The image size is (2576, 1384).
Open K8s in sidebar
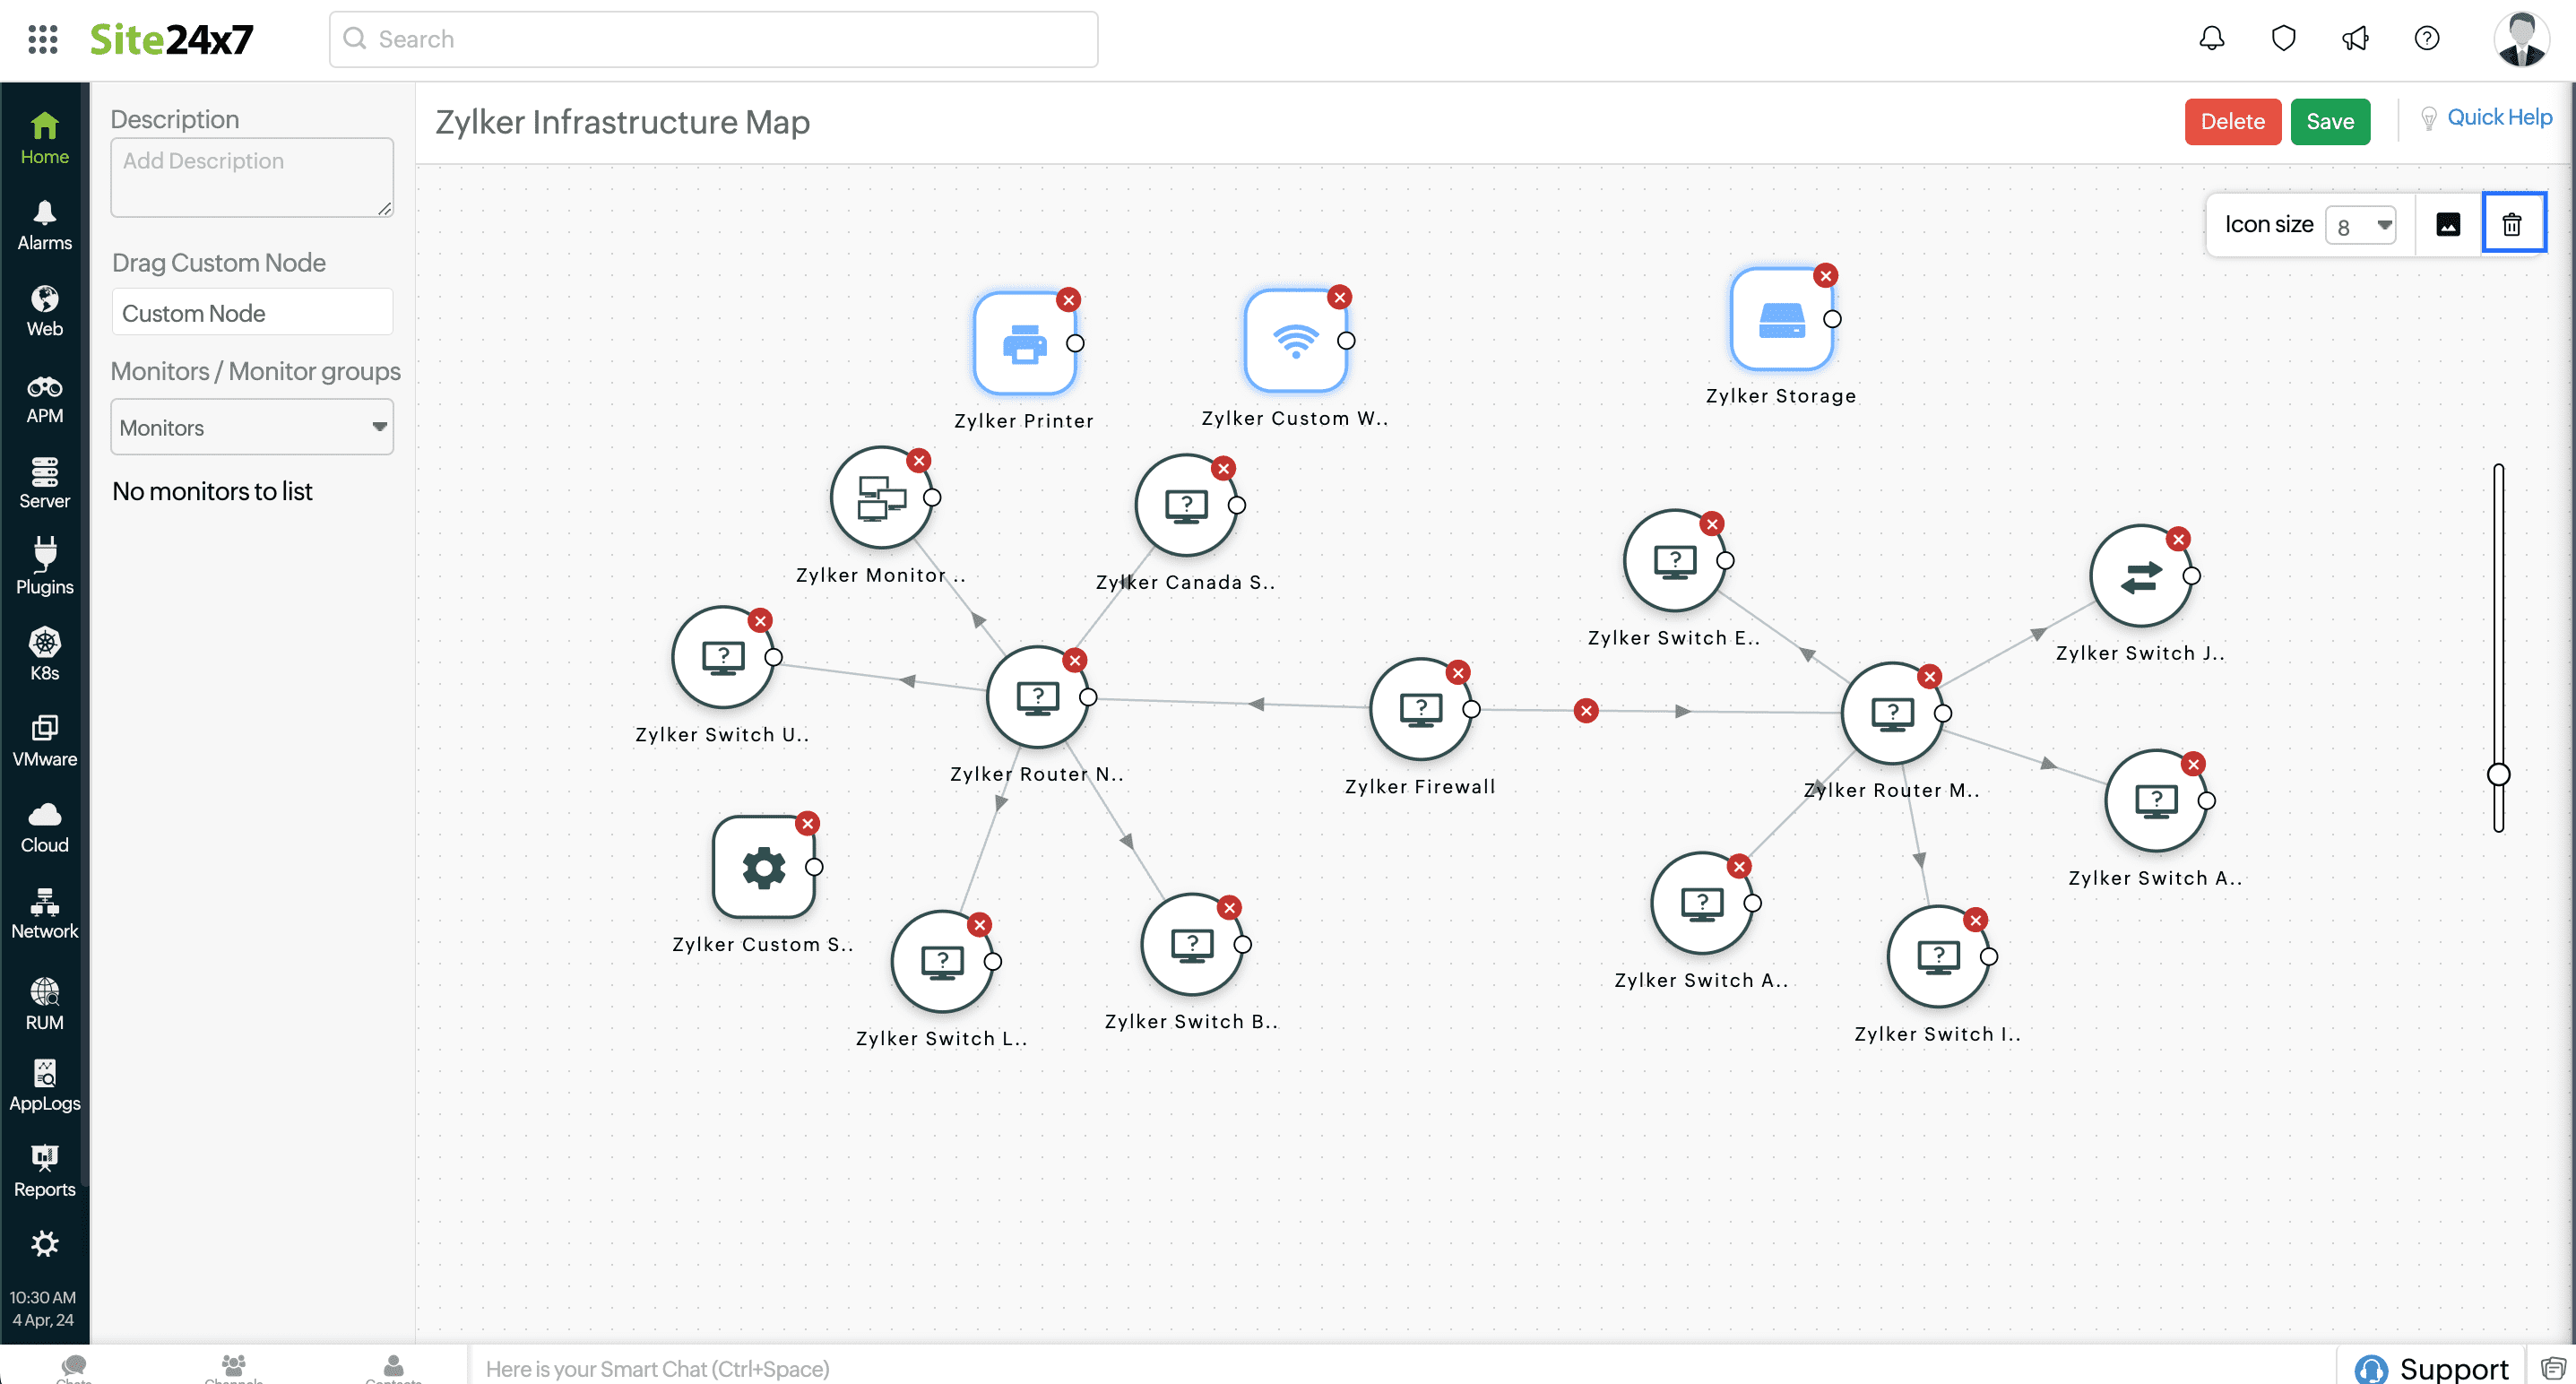[44, 655]
